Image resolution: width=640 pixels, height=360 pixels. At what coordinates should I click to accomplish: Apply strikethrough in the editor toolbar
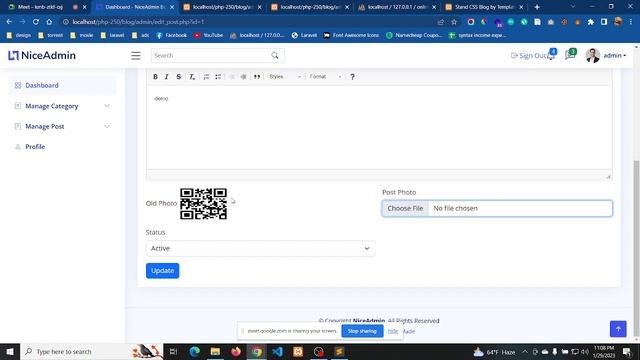click(178, 77)
